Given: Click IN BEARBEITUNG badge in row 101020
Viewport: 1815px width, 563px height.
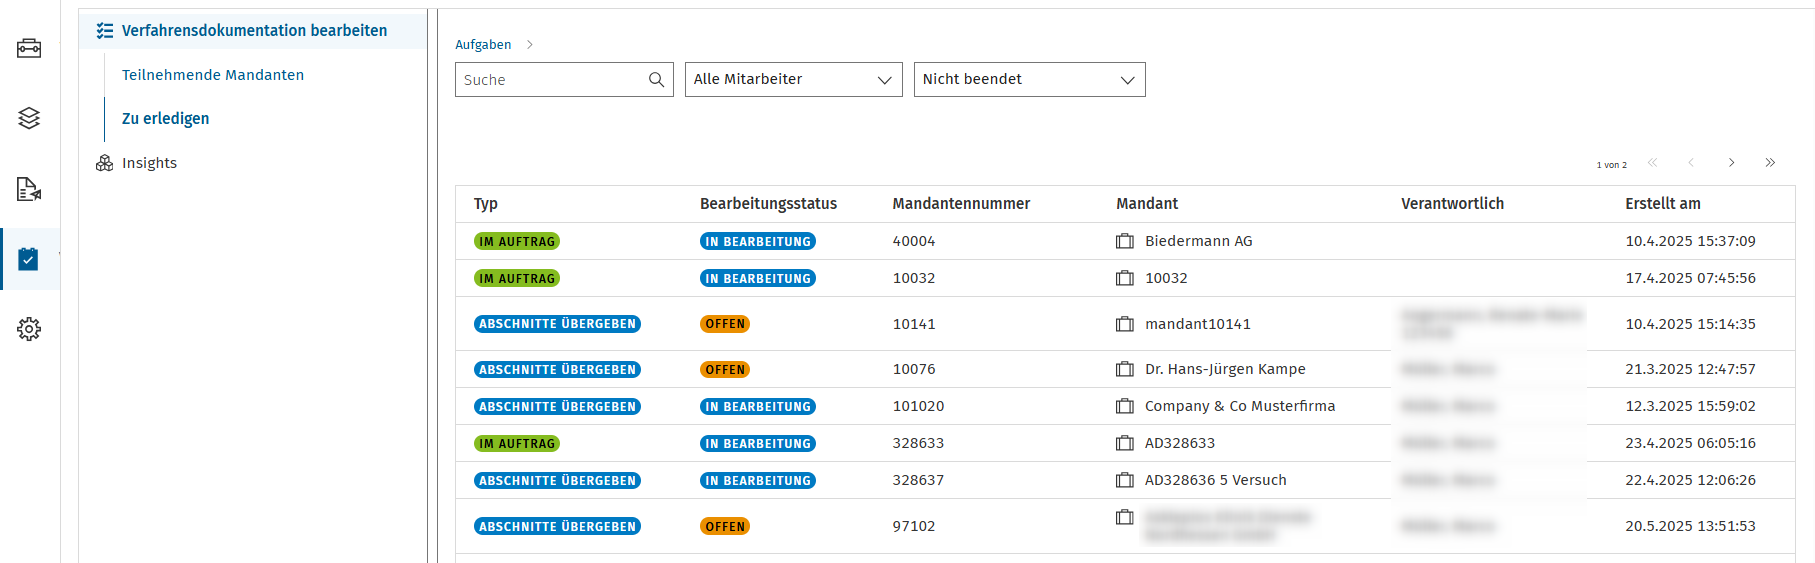Looking at the screenshot, I should click(x=758, y=406).
